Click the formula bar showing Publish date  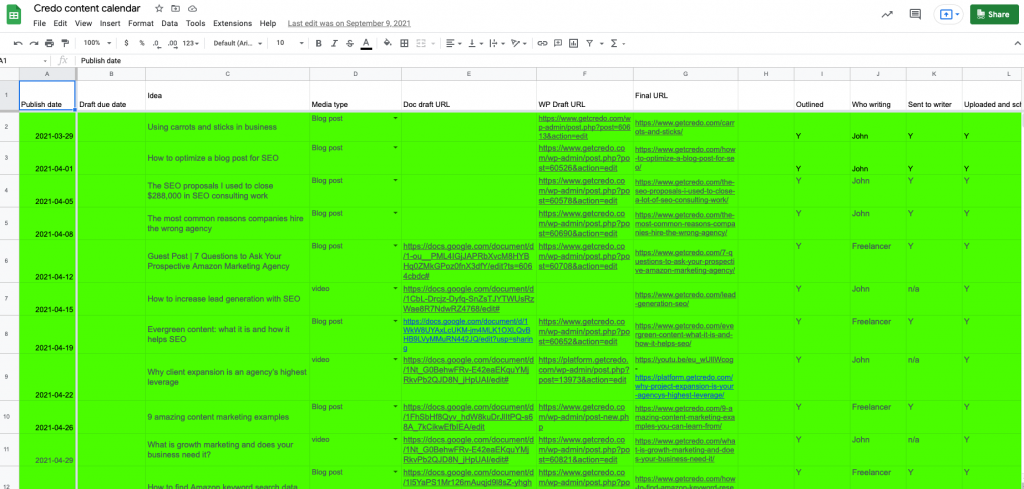tap(549, 61)
